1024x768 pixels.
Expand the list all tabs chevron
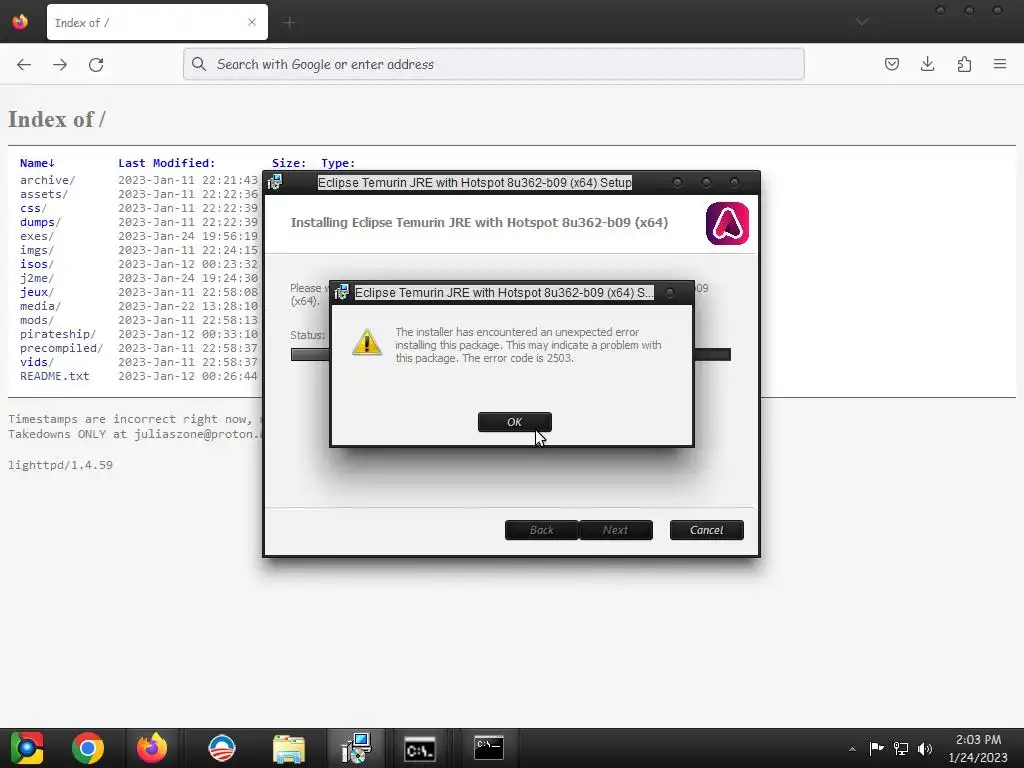862,22
